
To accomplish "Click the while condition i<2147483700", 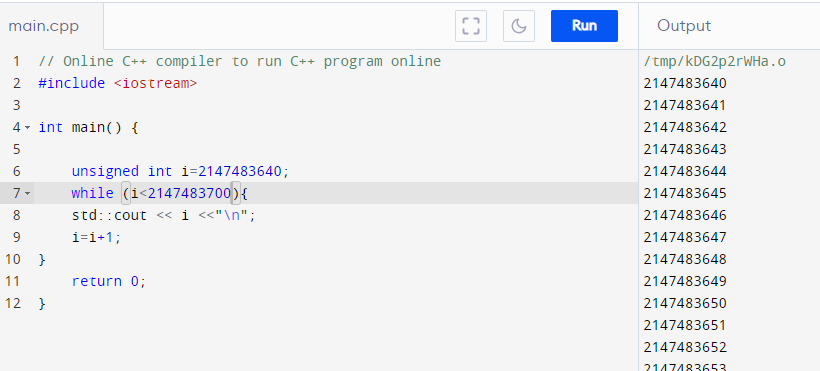I will pos(180,193).
